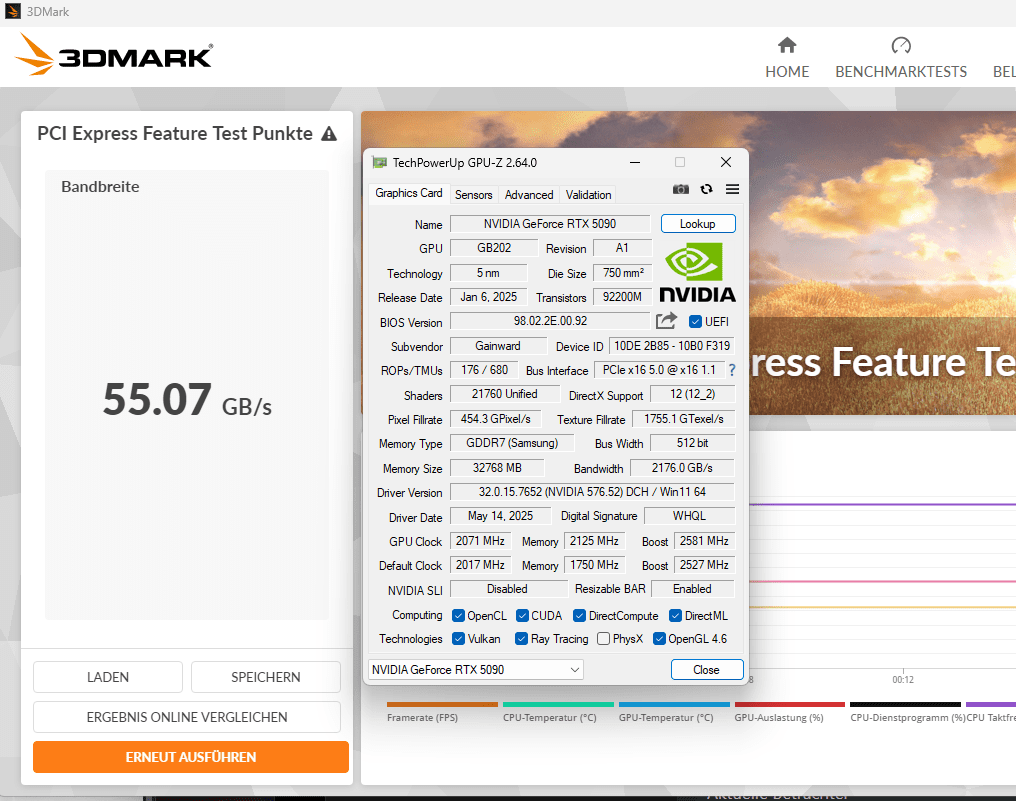This screenshot has width=1016, height=801.
Task: Switch to the Validation tab
Action: point(588,194)
